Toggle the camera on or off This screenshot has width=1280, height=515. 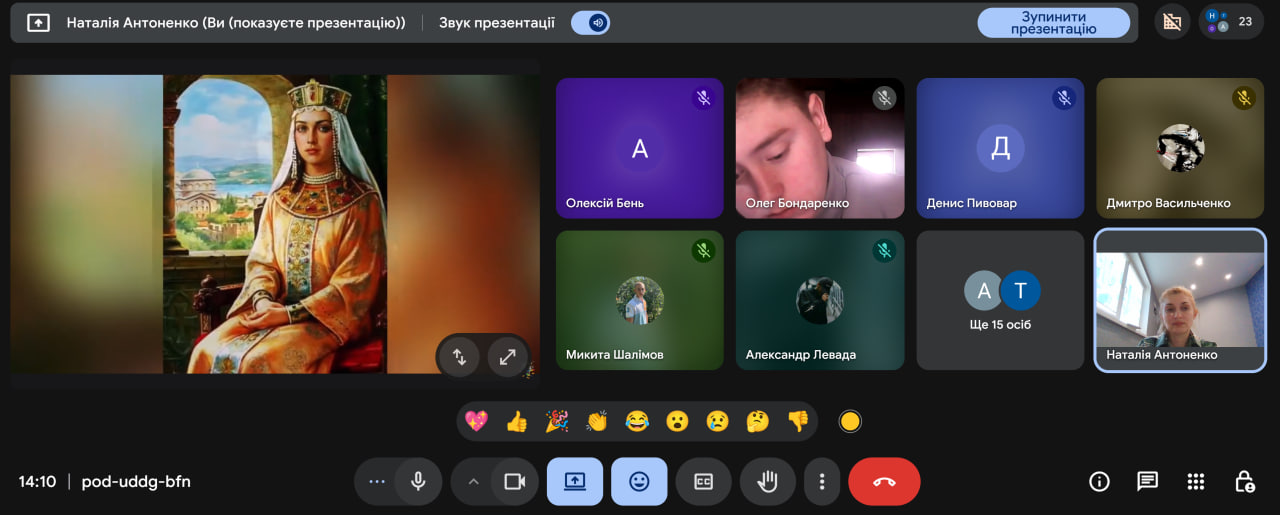[514, 481]
